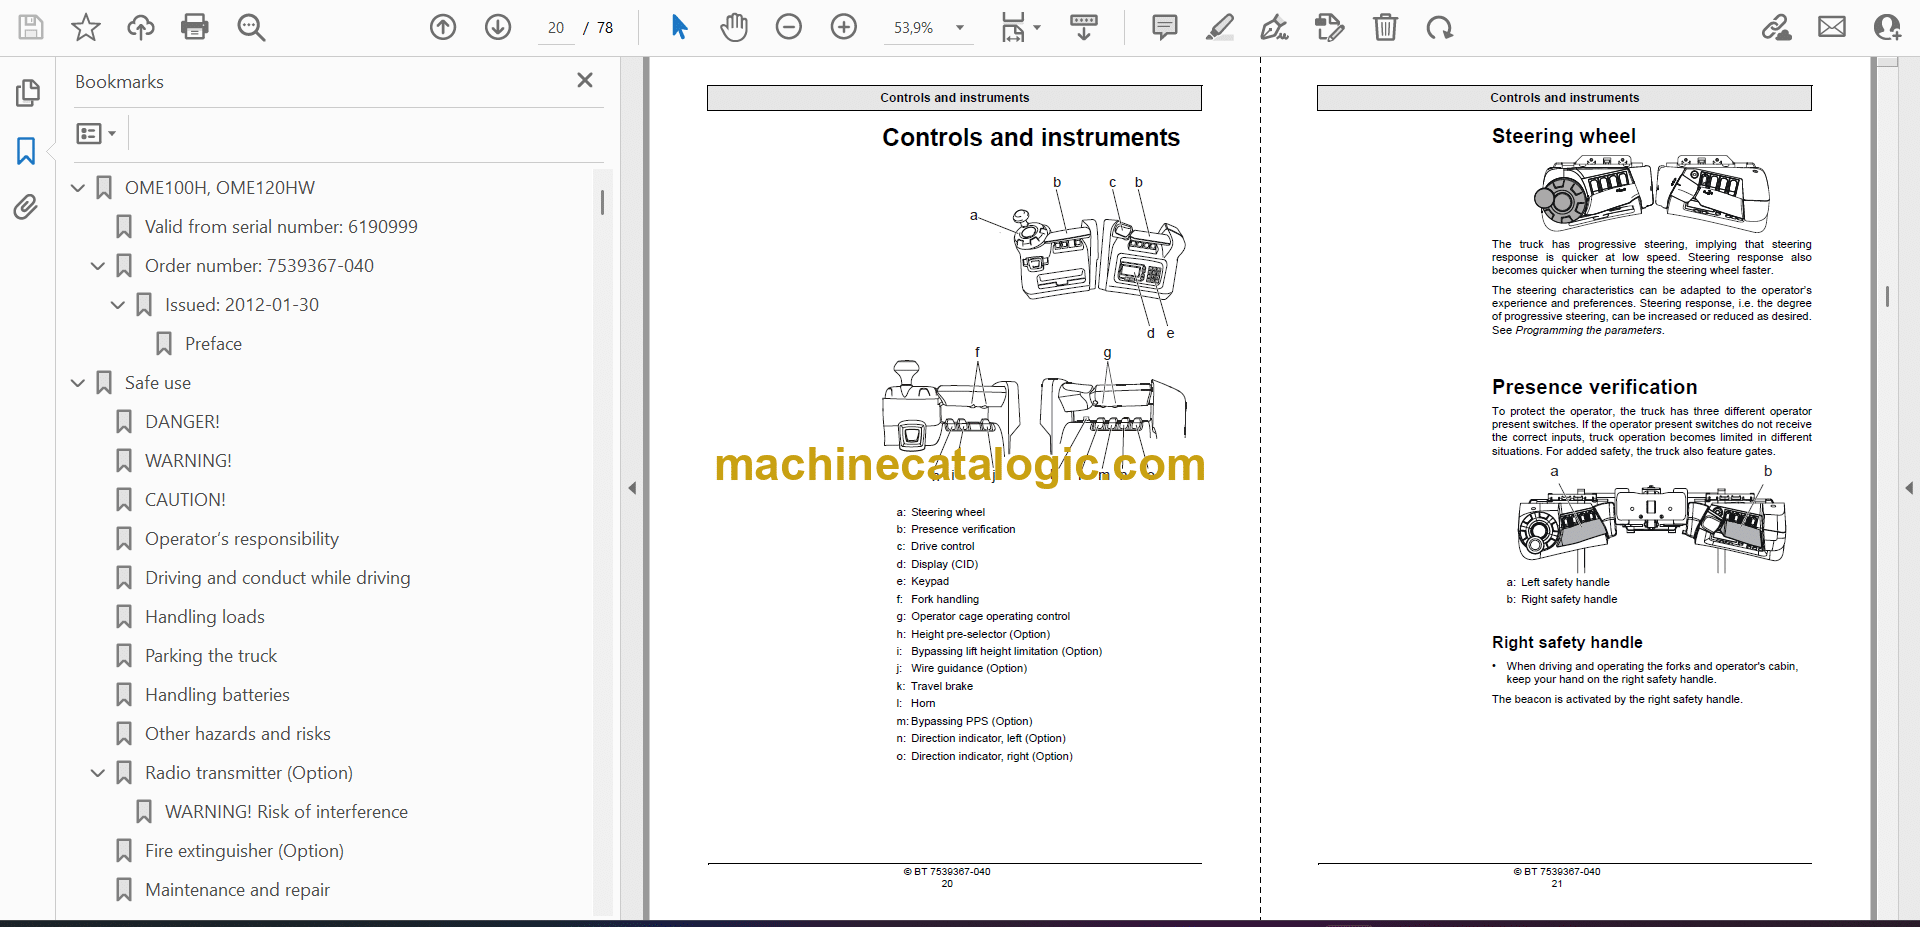Collapse the Issued: 2012-01-30 bookmark
This screenshot has height=927, width=1920.
118,305
